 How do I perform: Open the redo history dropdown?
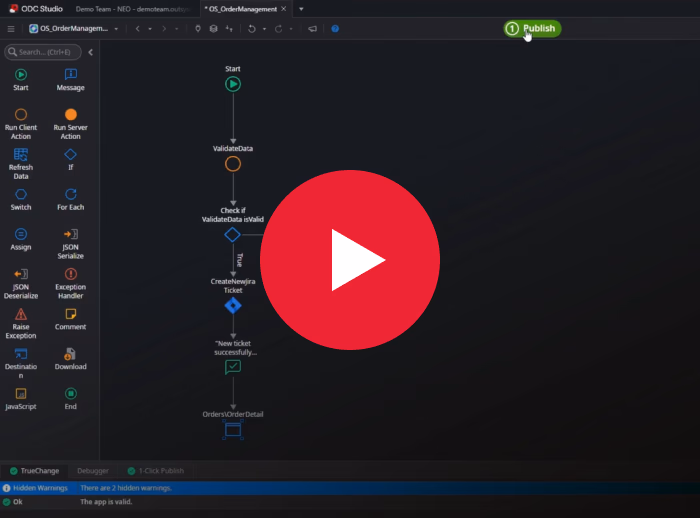point(291,29)
